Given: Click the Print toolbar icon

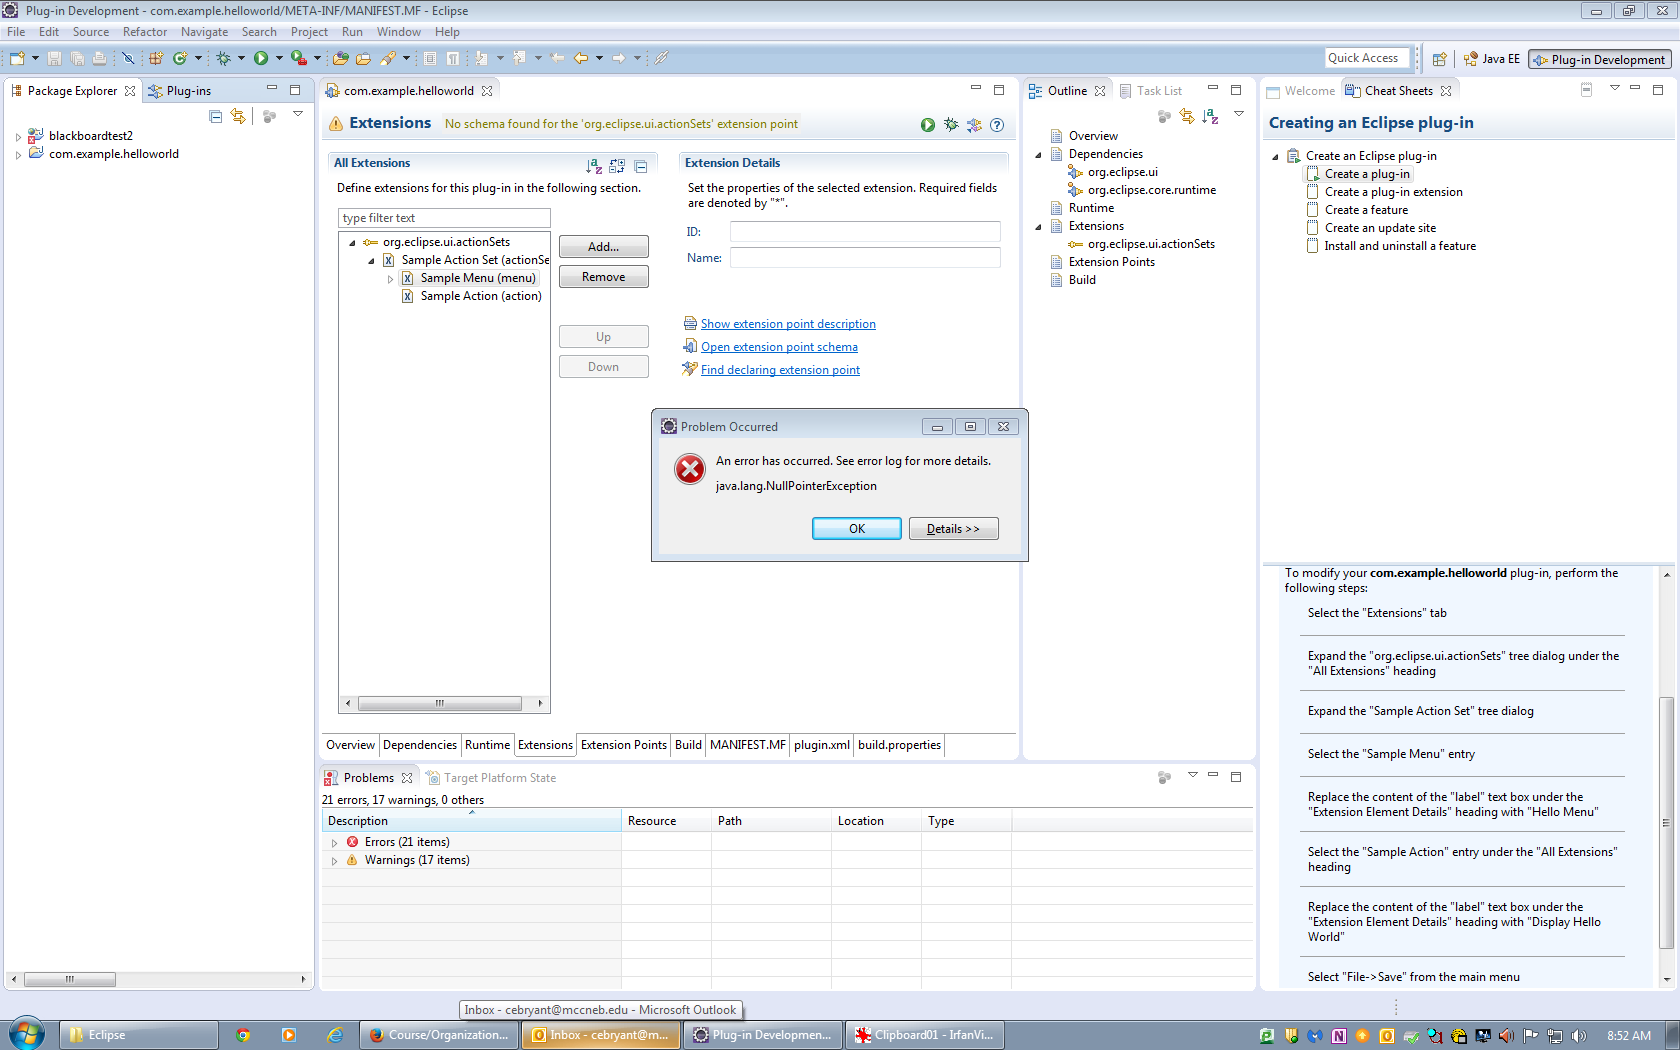Looking at the screenshot, I should pyautogui.click(x=99, y=58).
